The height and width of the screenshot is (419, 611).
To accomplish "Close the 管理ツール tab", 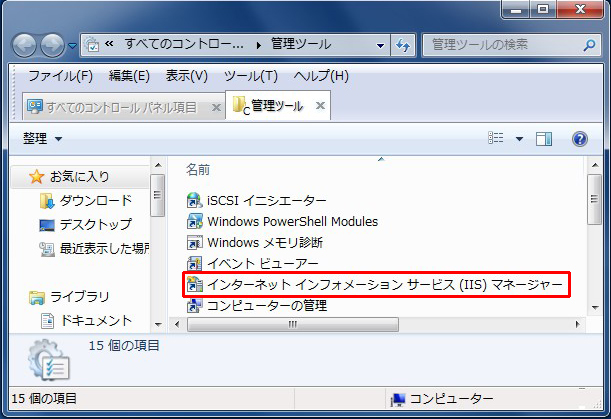I will (320, 105).
